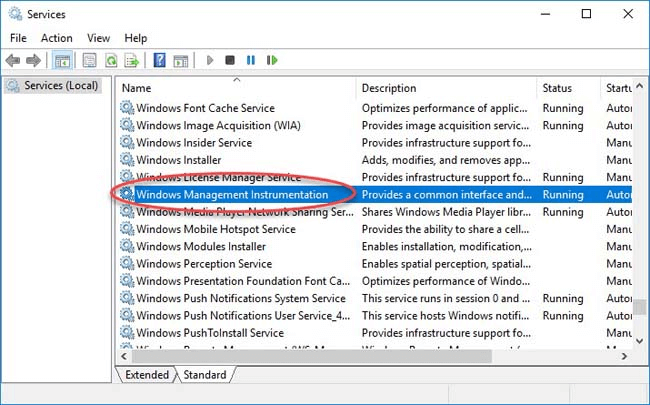The height and width of the screenshot is (405, 650).
Task: Maximize the Services window
Action: pyautogui.click(x=586, y=14)
